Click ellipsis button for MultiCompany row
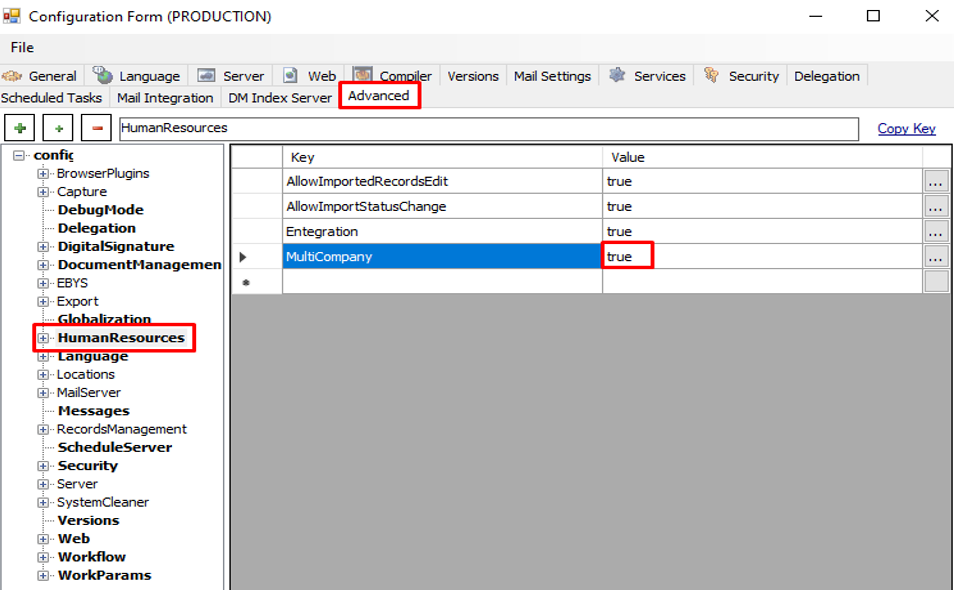 [x=936, y=257]
